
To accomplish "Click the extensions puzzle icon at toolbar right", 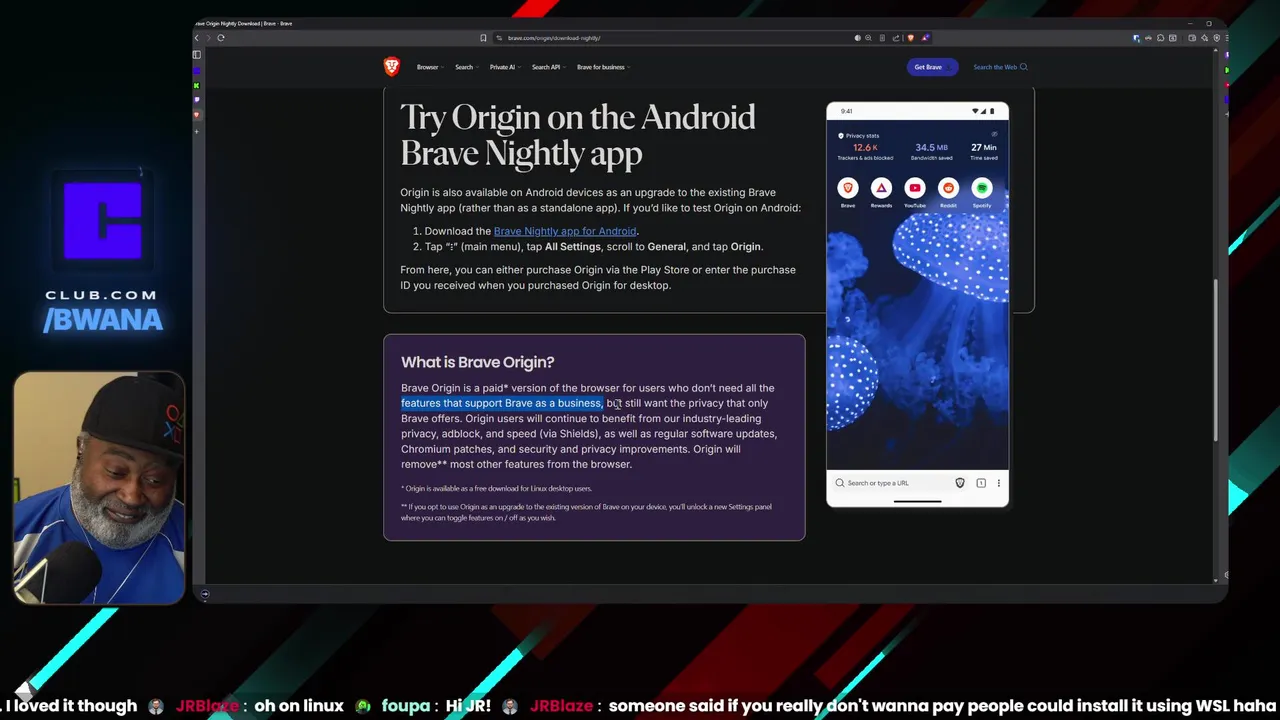I will point(1160,38).
